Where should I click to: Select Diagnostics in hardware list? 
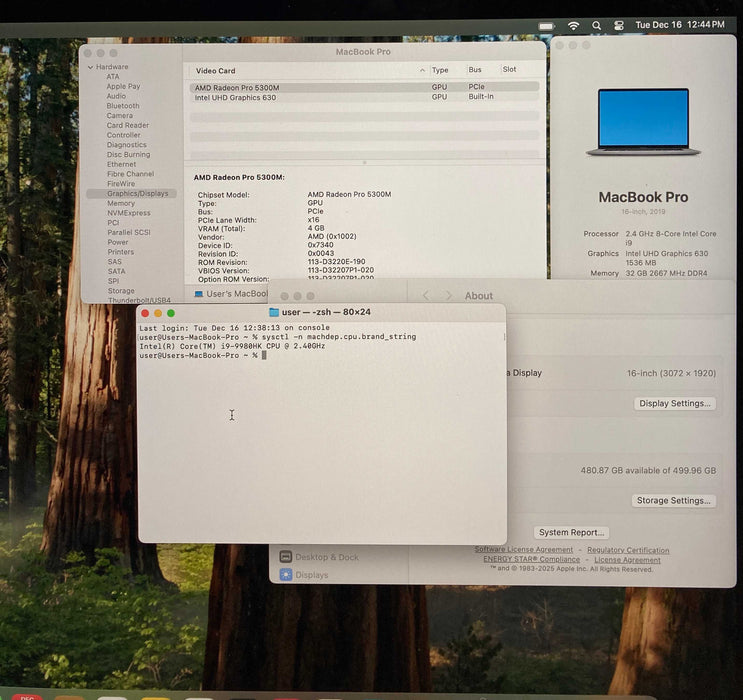(127, 145)
